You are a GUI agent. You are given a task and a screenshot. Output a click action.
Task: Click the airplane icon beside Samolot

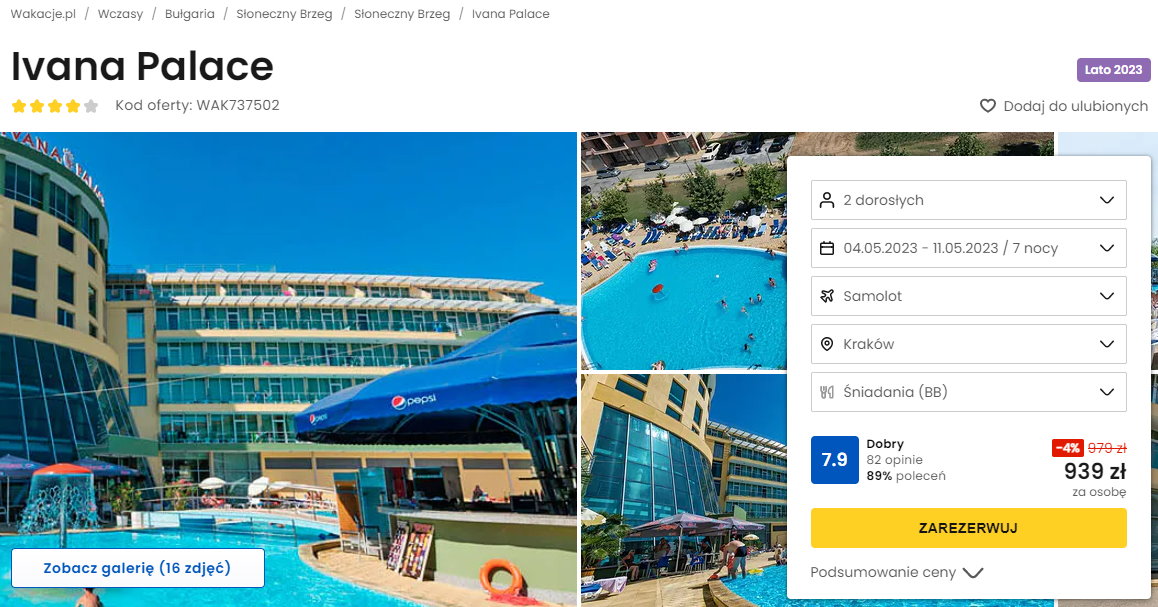pyautogui.click(x=827, y=296)
